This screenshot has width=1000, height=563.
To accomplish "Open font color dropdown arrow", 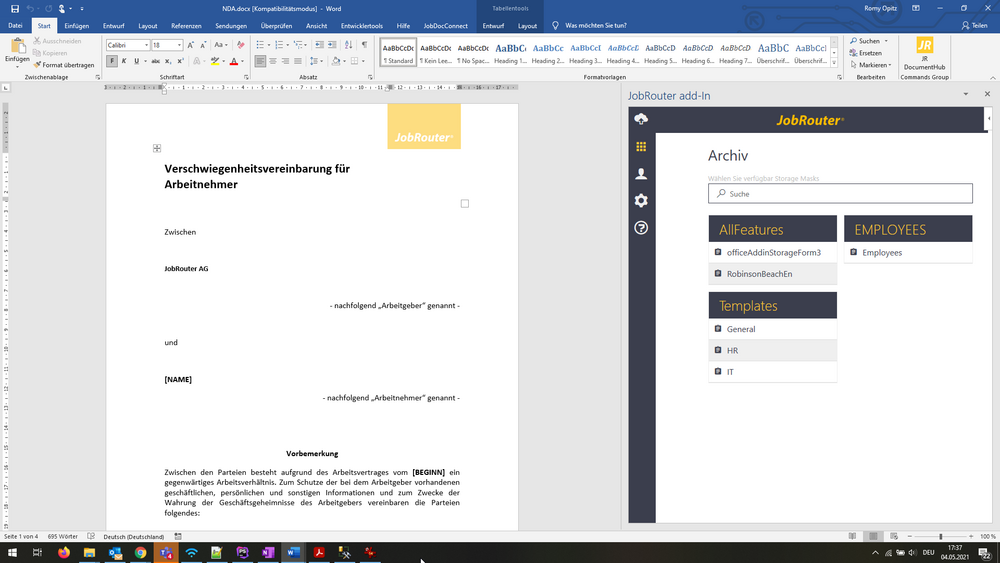I will [242, 62].
